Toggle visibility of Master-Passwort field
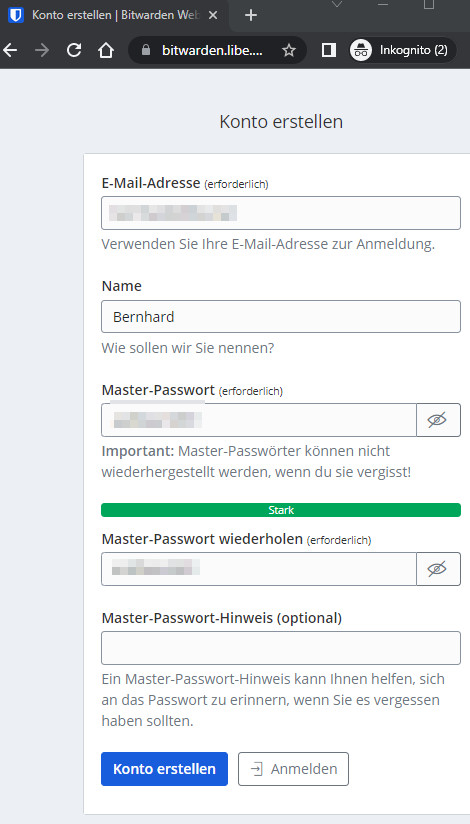This screenshot has height=824, width=470. coord(438,420)
